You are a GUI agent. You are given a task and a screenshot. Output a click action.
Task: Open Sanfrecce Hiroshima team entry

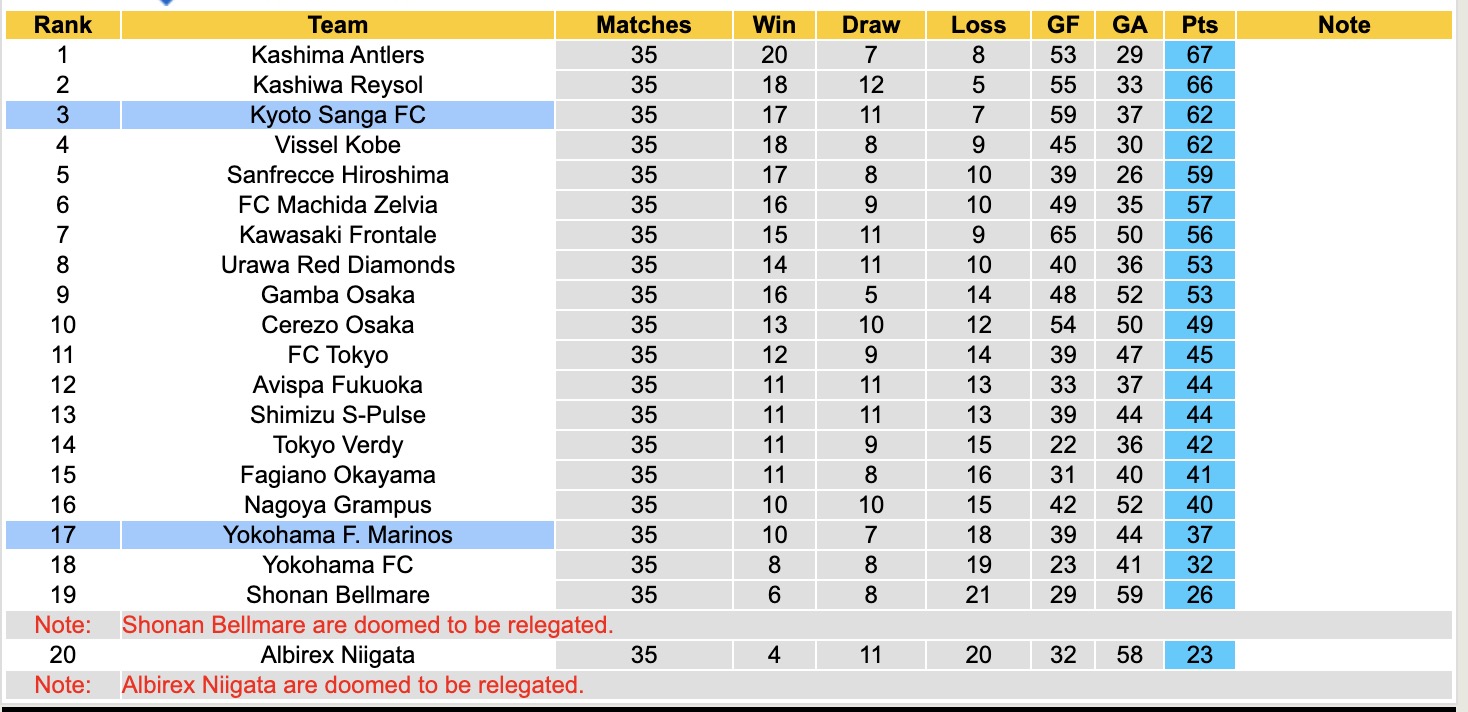coord(338,175)
